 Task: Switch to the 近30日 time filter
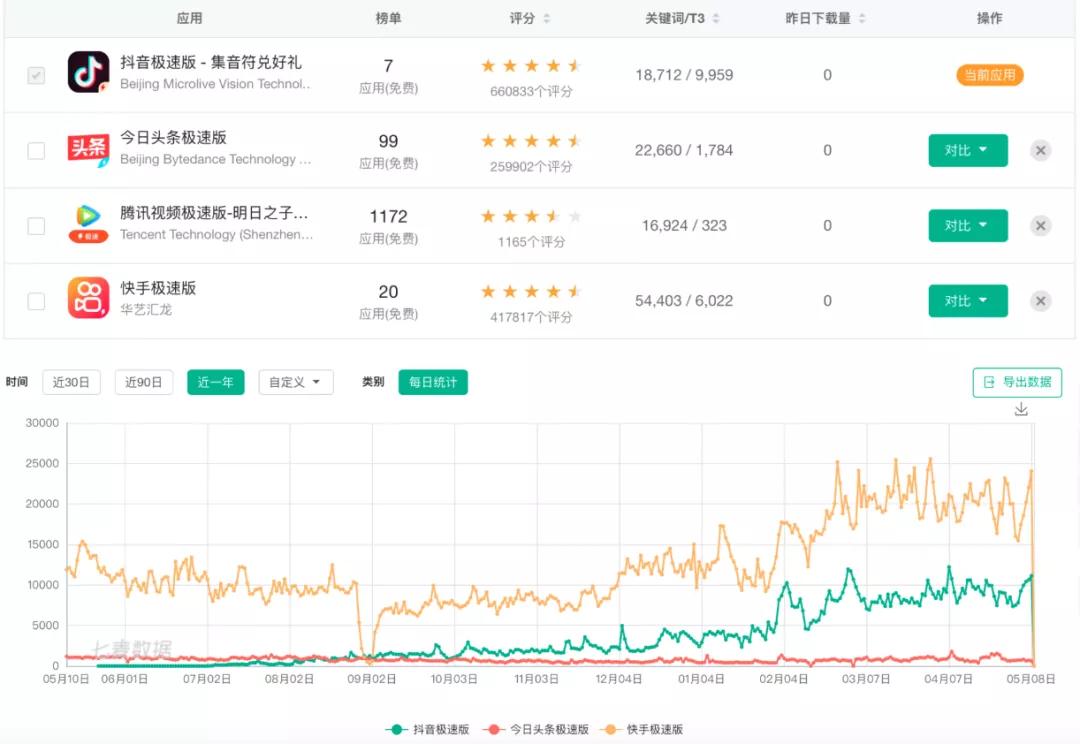71,382
